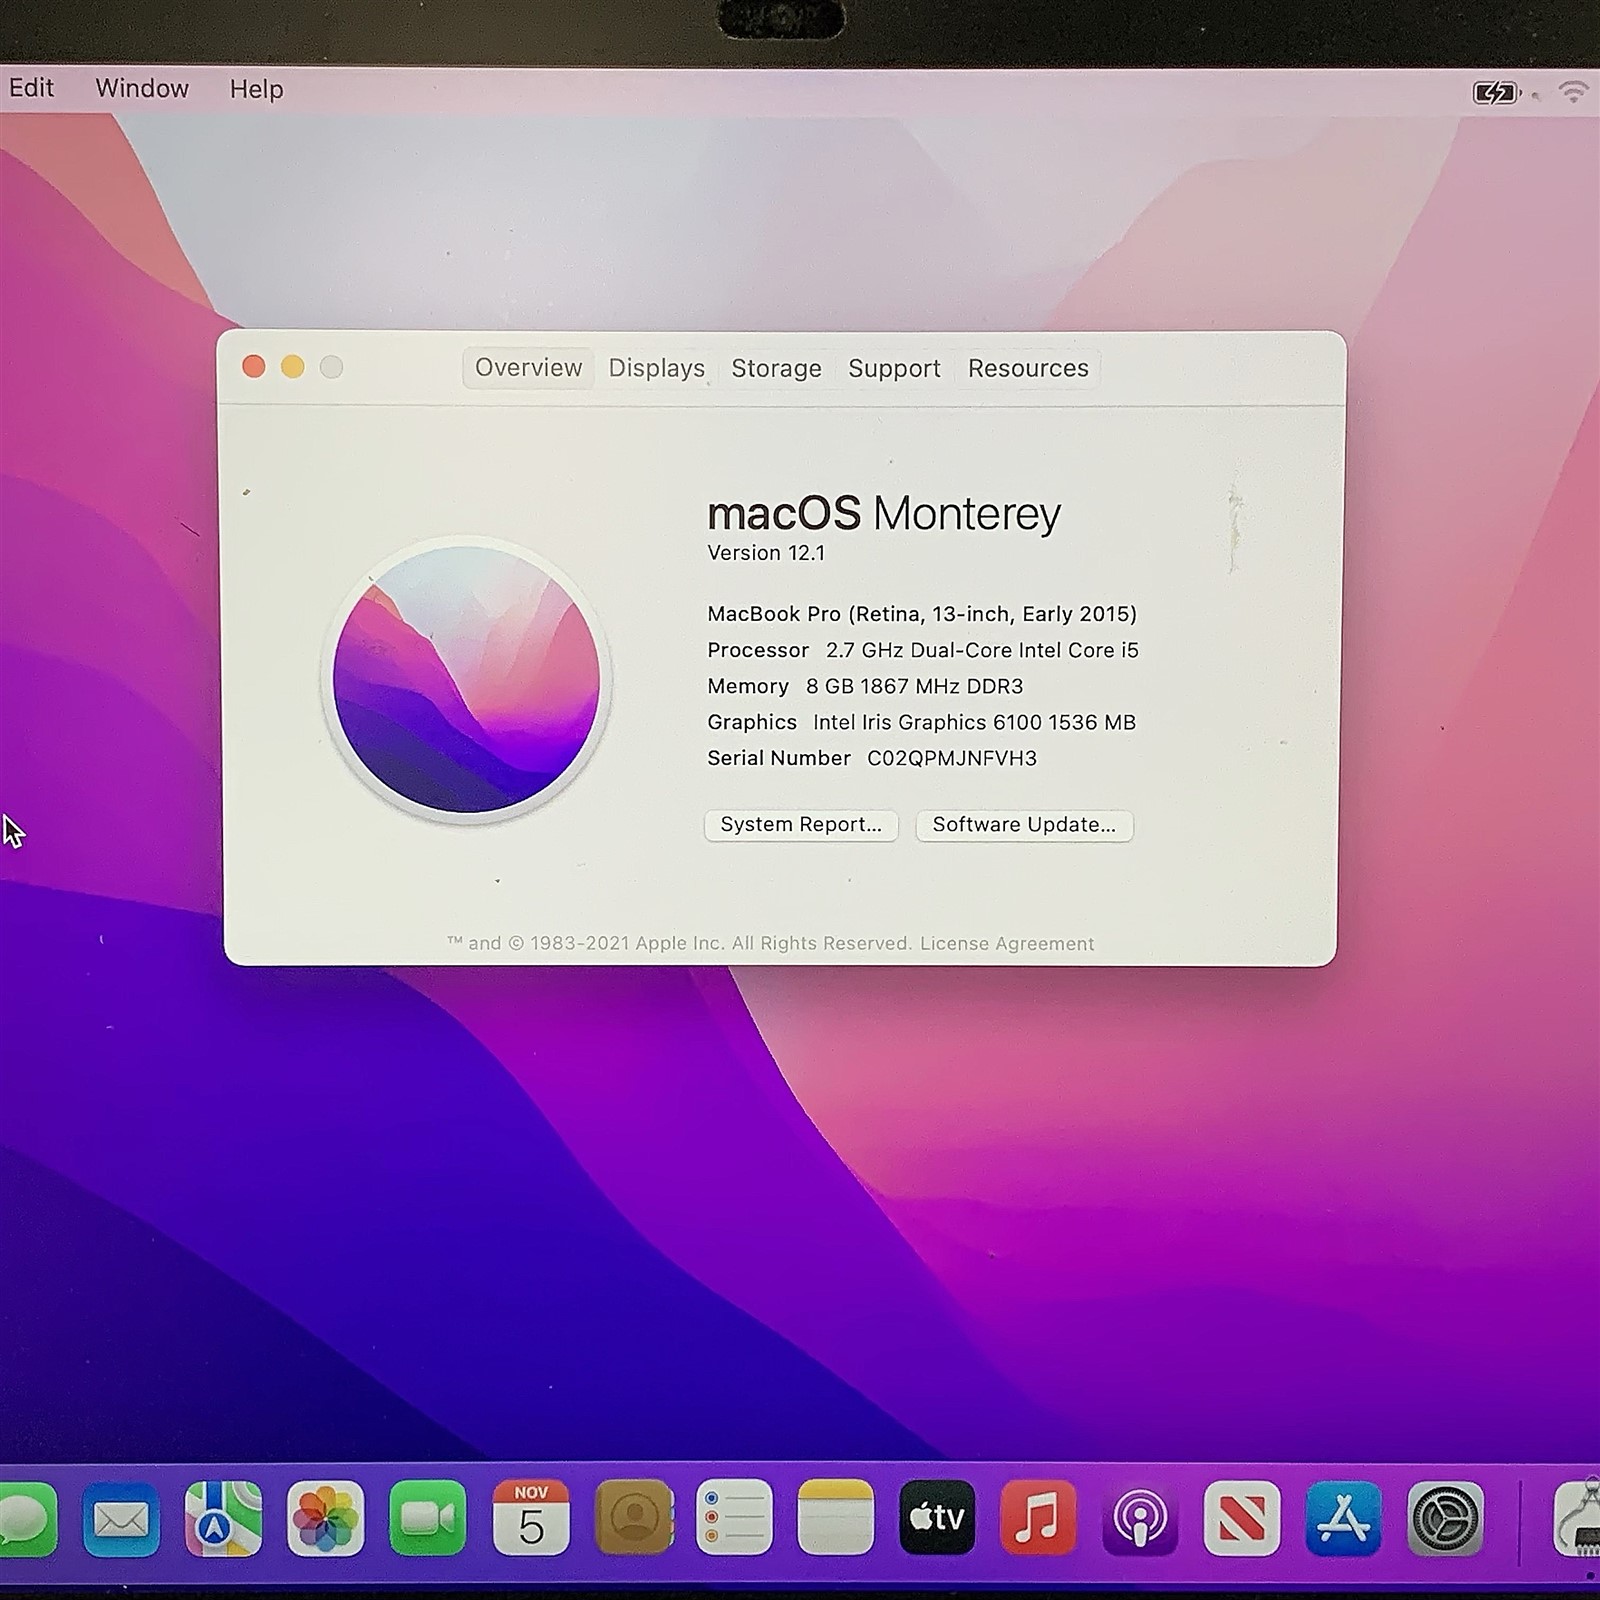Open the Help menu
The width and height of the screenshot is (1600, 1600).
pos(256,89)
